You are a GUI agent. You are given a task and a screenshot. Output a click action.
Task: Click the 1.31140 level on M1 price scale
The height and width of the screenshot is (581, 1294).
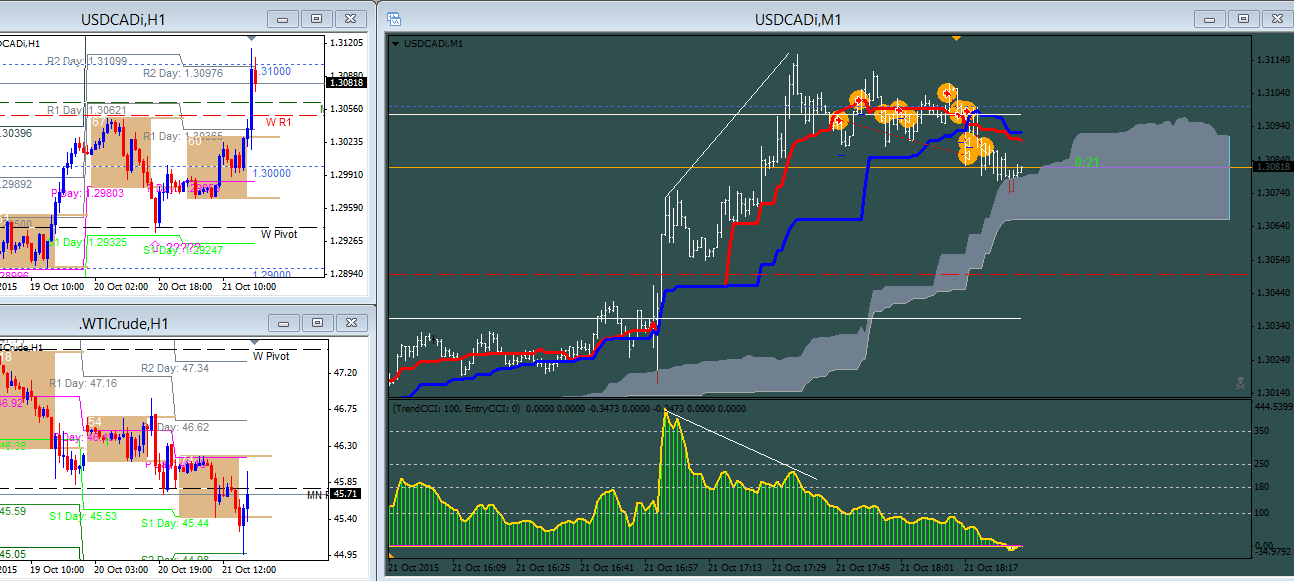coord(1273,60)
